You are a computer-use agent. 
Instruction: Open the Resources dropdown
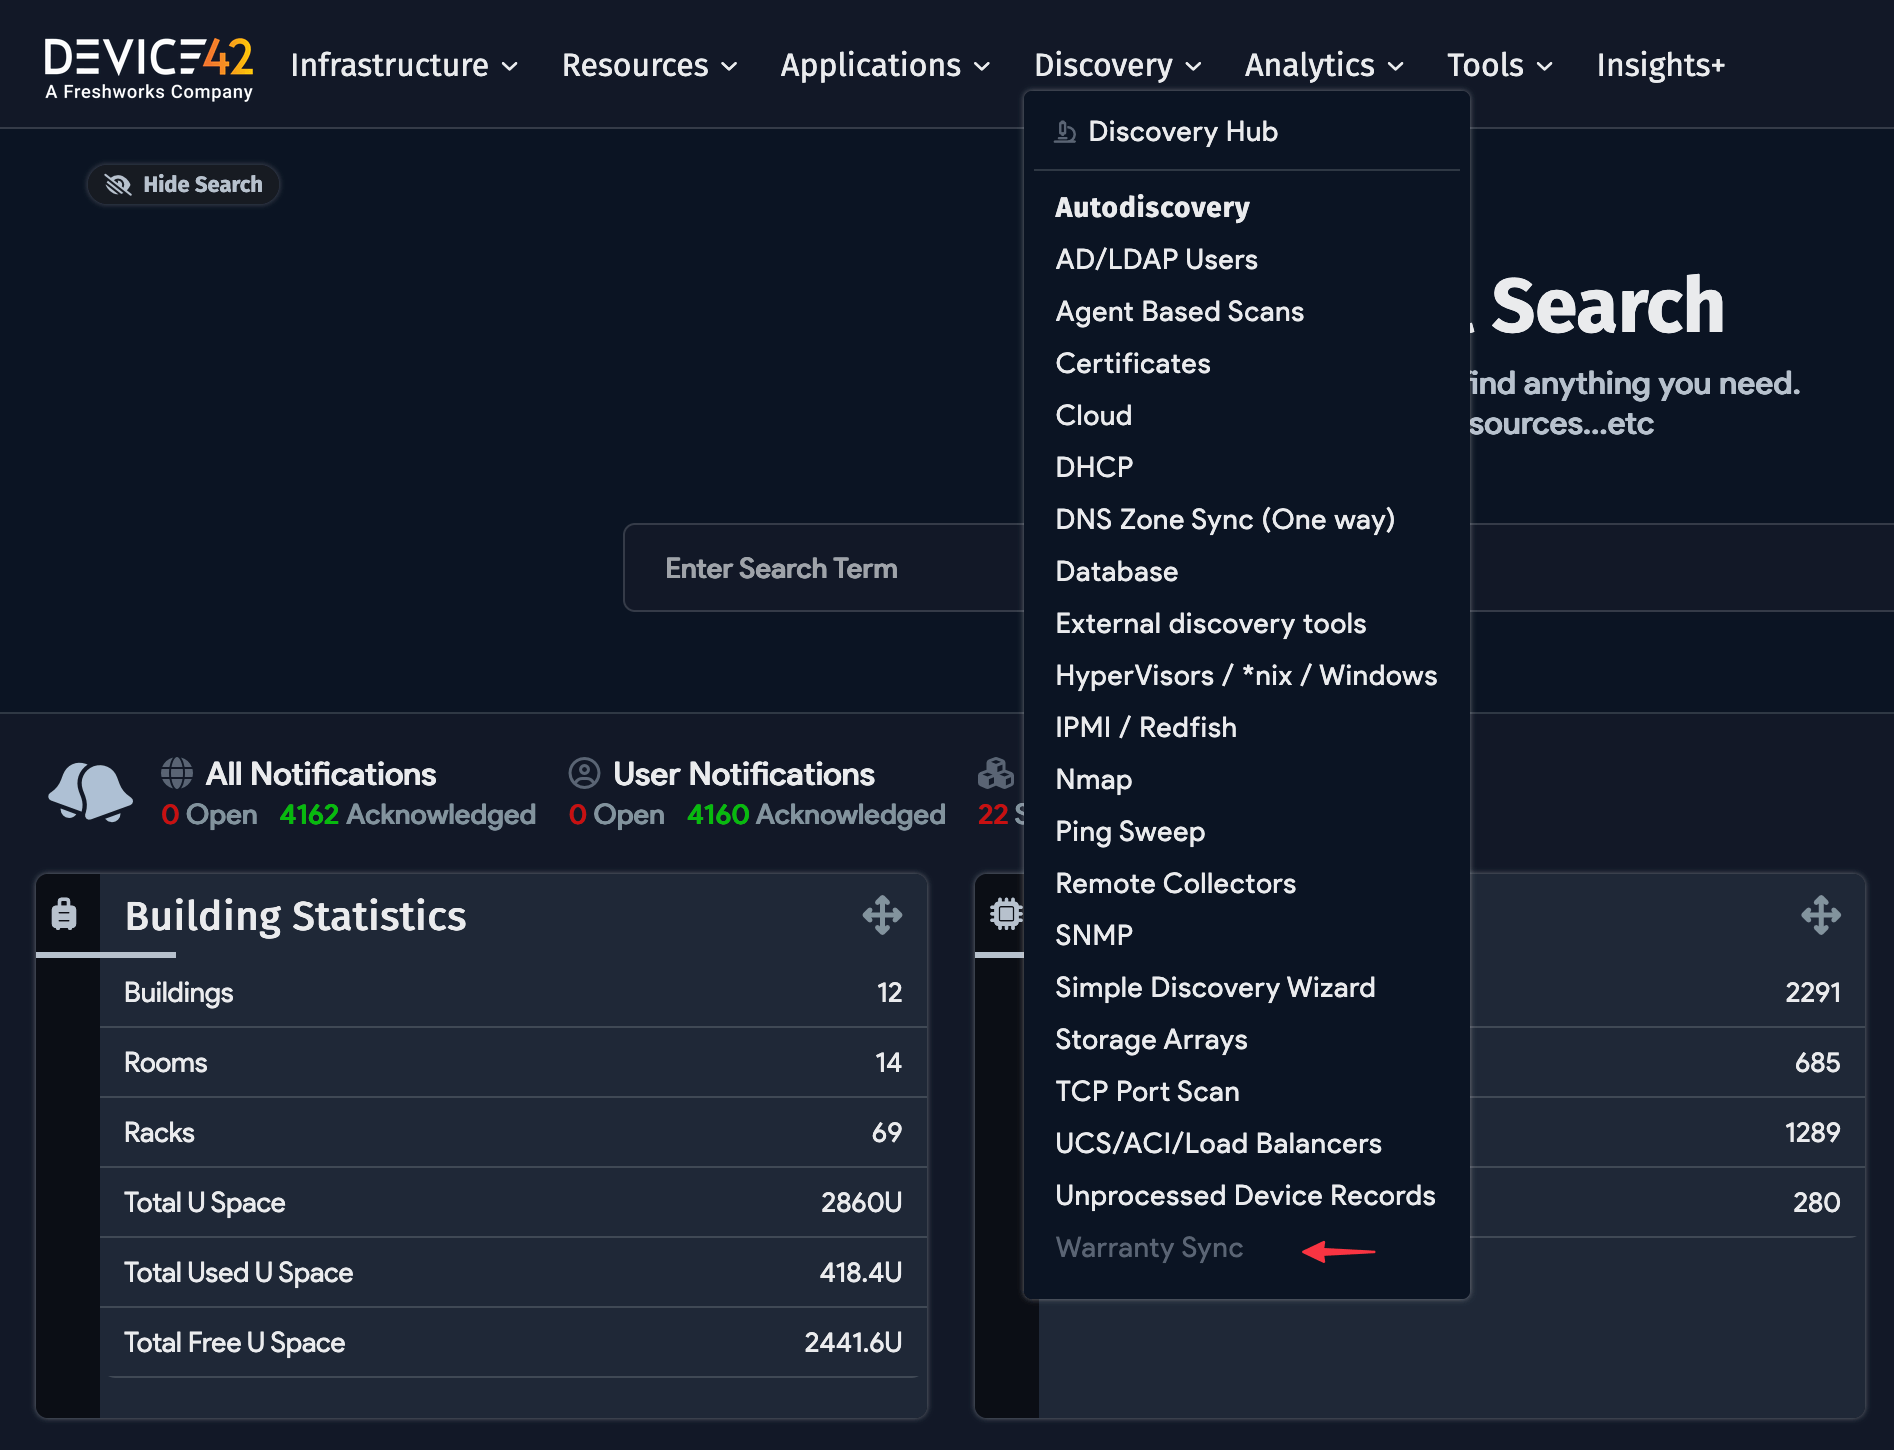click(x=649, y=65)
